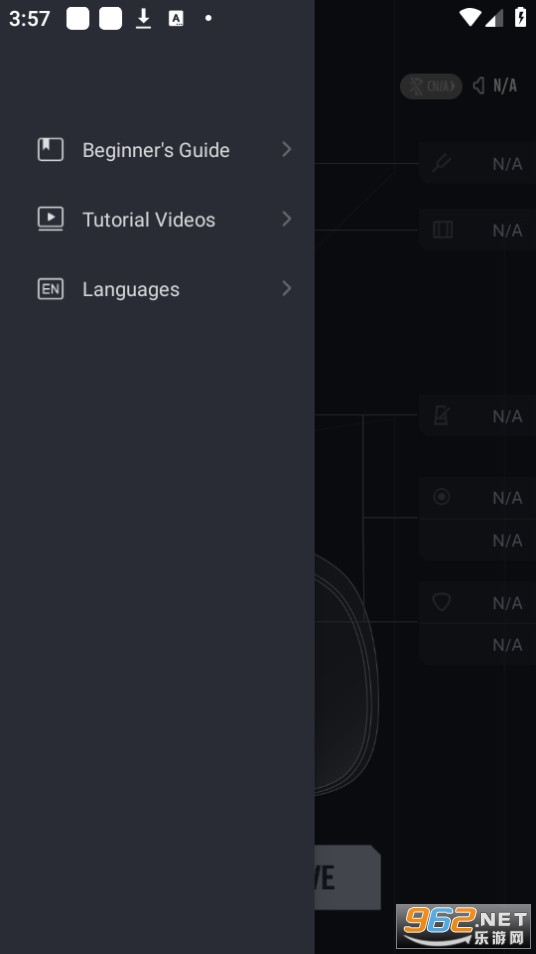Tap the partially hidden button ending in VE
The height and width of the screenshot is (954, 536).
point(347,877)
